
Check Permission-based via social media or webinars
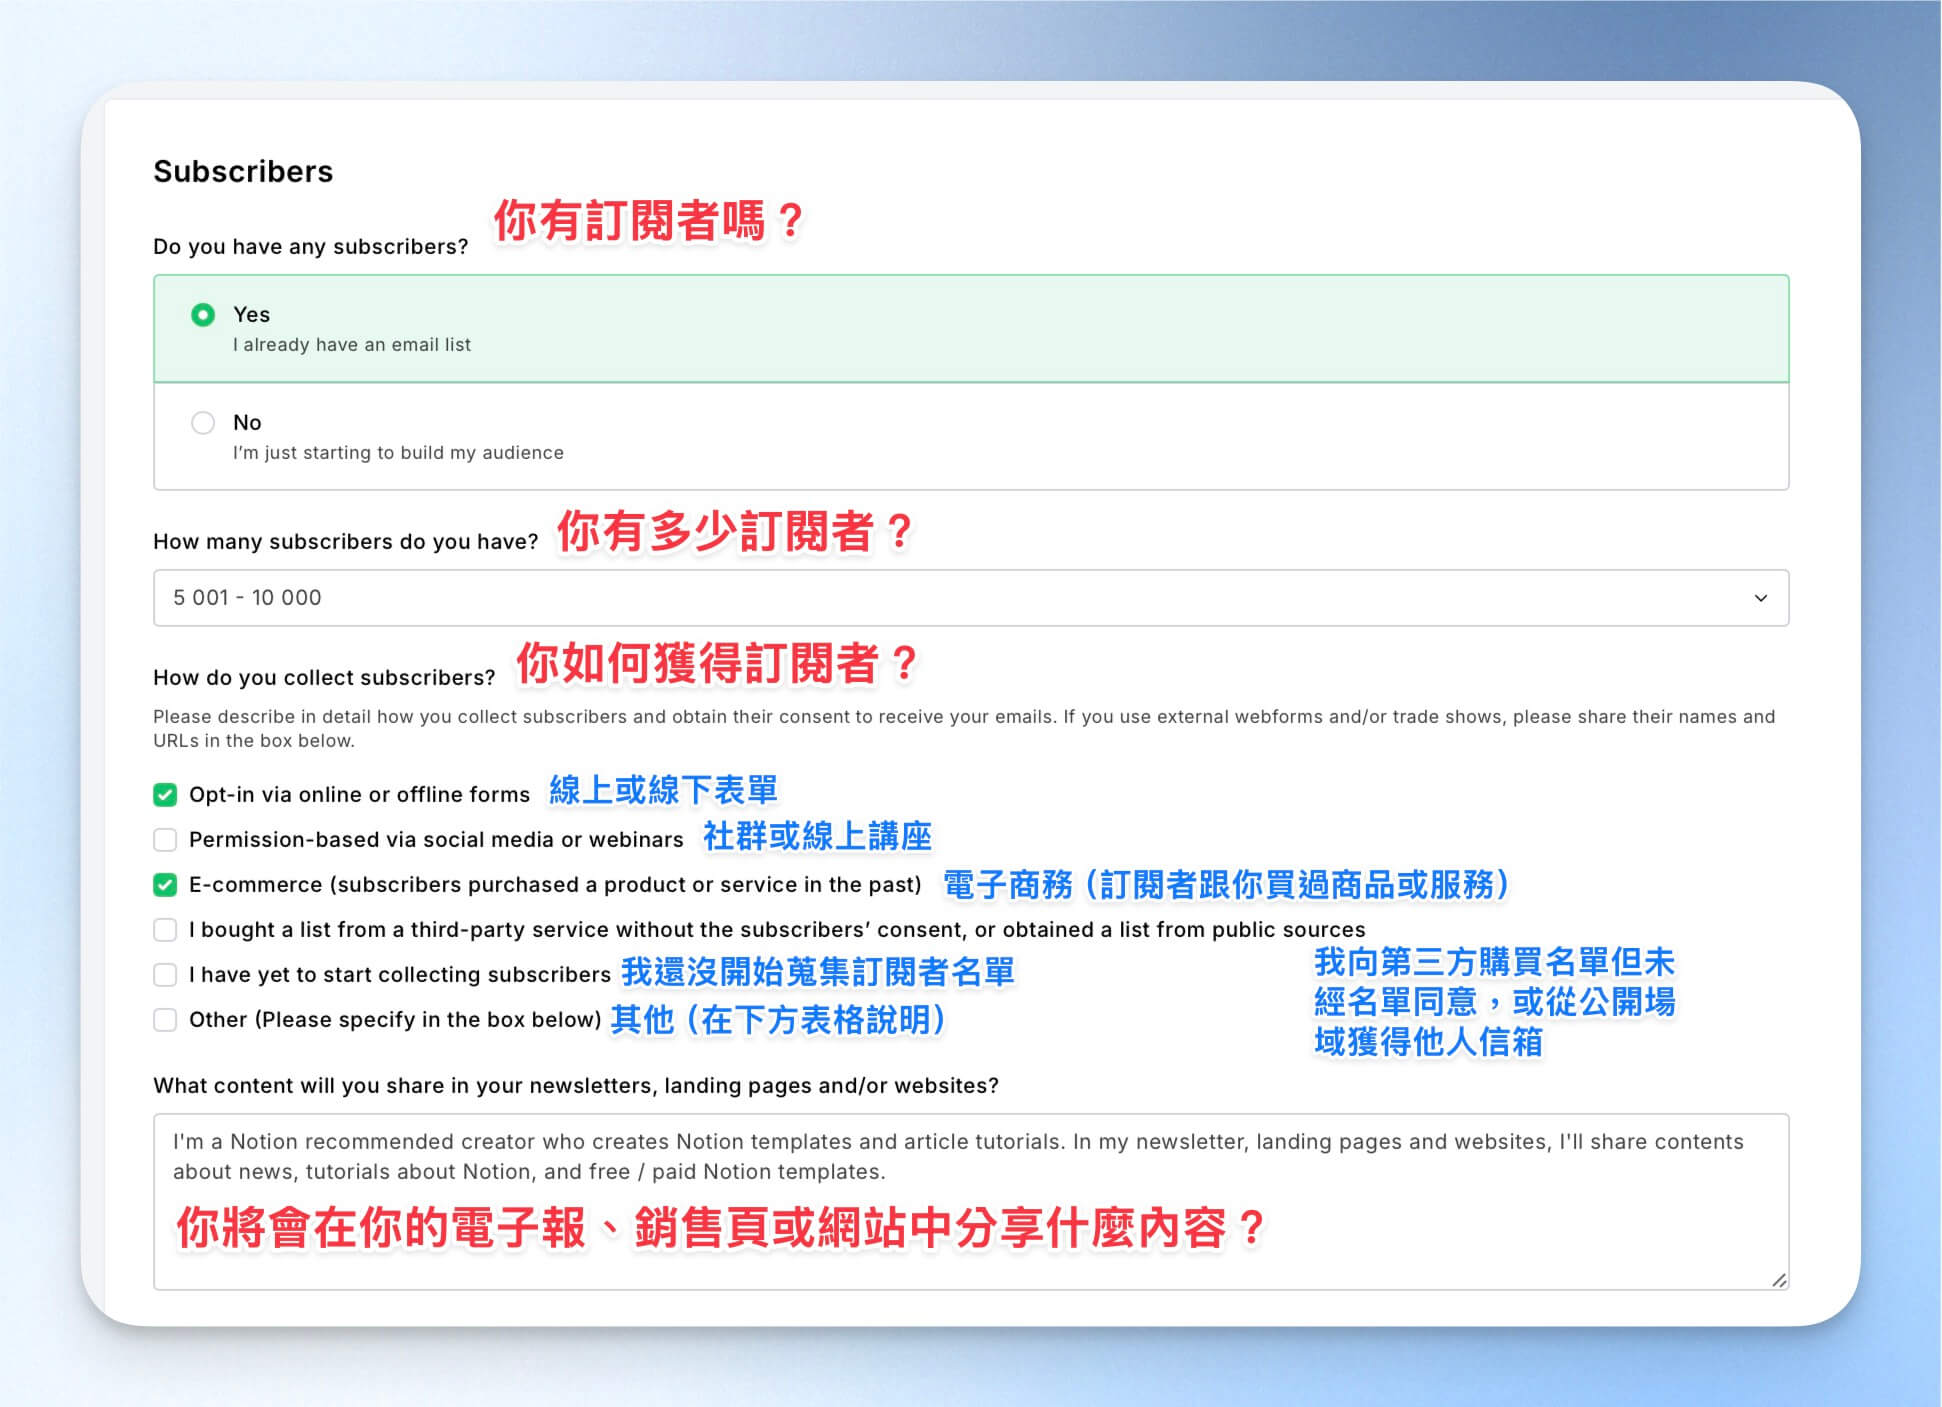(165, 840)
